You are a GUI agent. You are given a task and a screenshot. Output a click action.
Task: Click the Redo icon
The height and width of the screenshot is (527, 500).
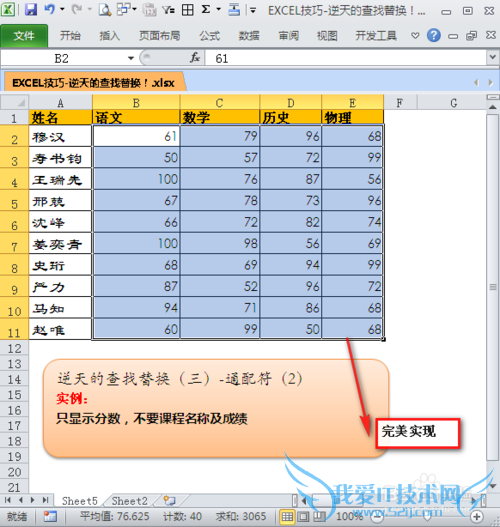point(77,9)
